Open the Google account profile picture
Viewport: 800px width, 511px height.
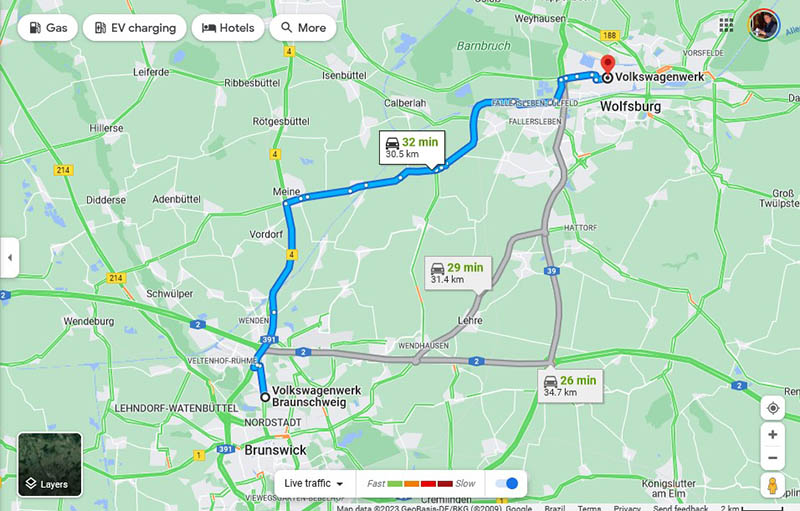point(764,24)
